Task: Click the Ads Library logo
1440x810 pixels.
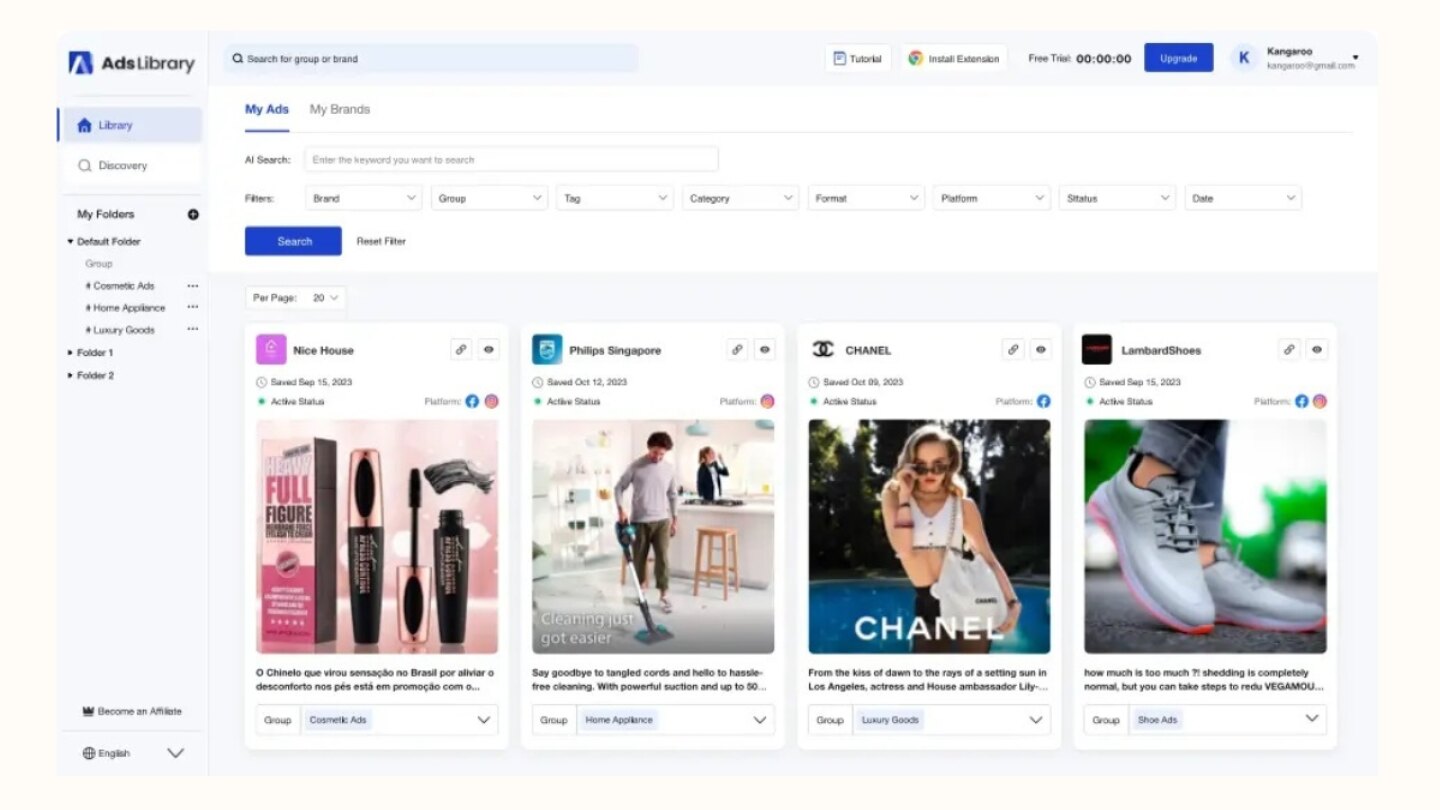Action: [131, 63]
